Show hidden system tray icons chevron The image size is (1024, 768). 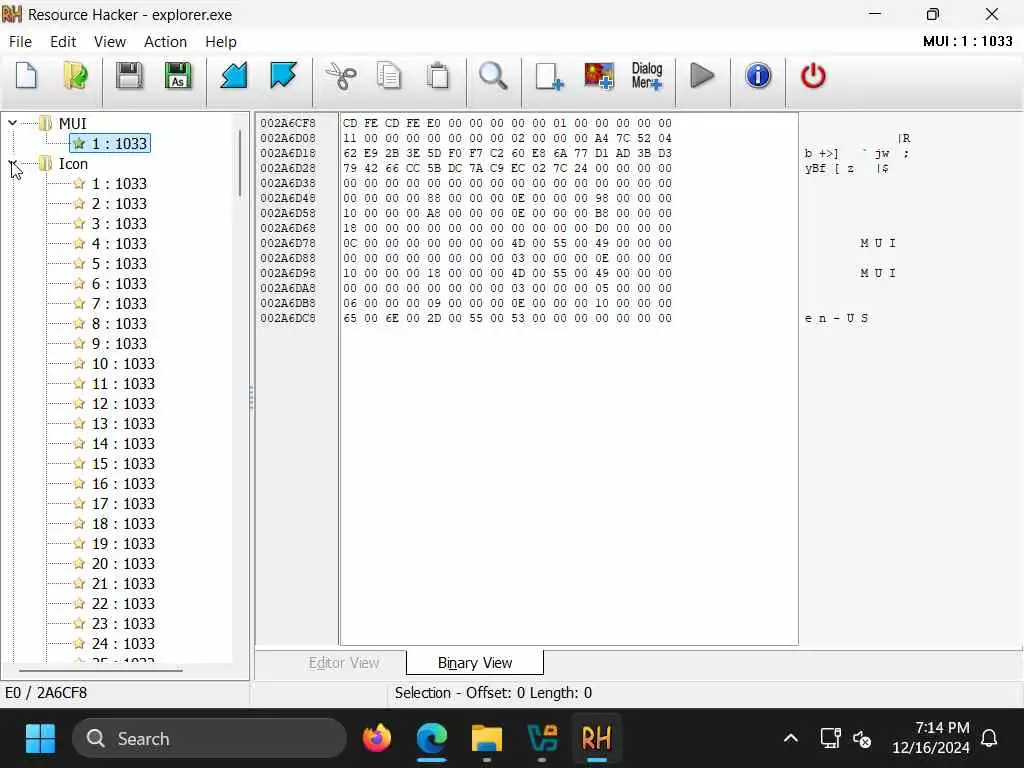point(791,739)
